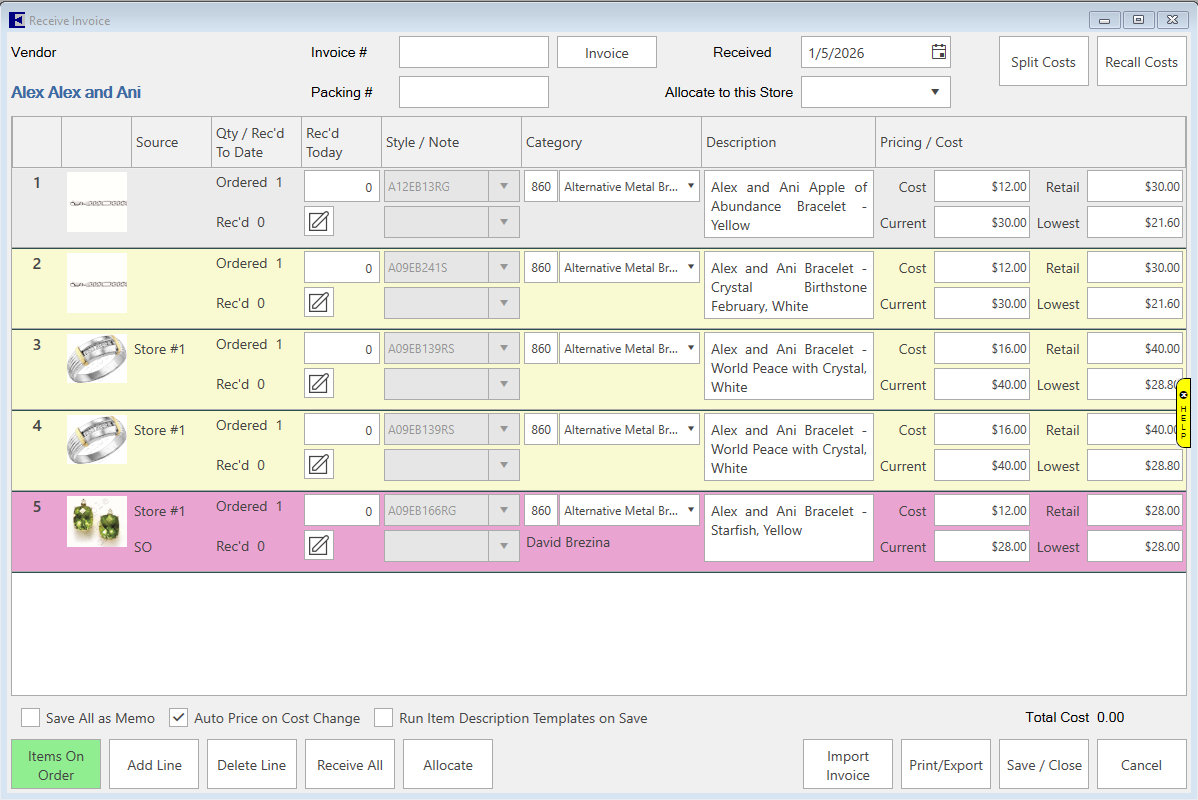
Task: Expand the Allocate to this Store dropdown
Action: click(x=934, y=92)
